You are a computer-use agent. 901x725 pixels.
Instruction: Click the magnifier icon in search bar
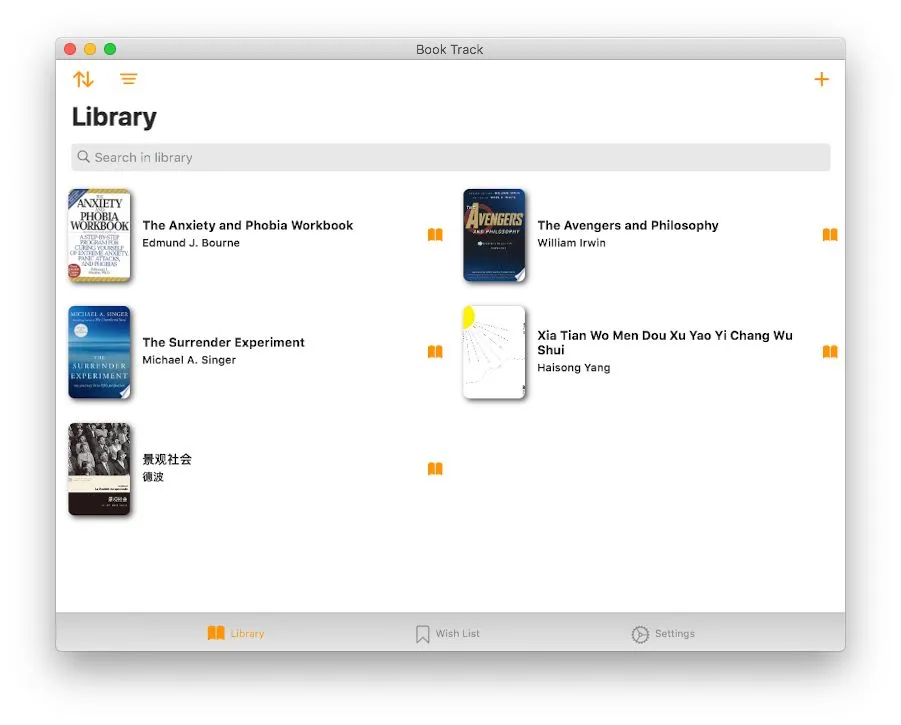tap(83, 157)
